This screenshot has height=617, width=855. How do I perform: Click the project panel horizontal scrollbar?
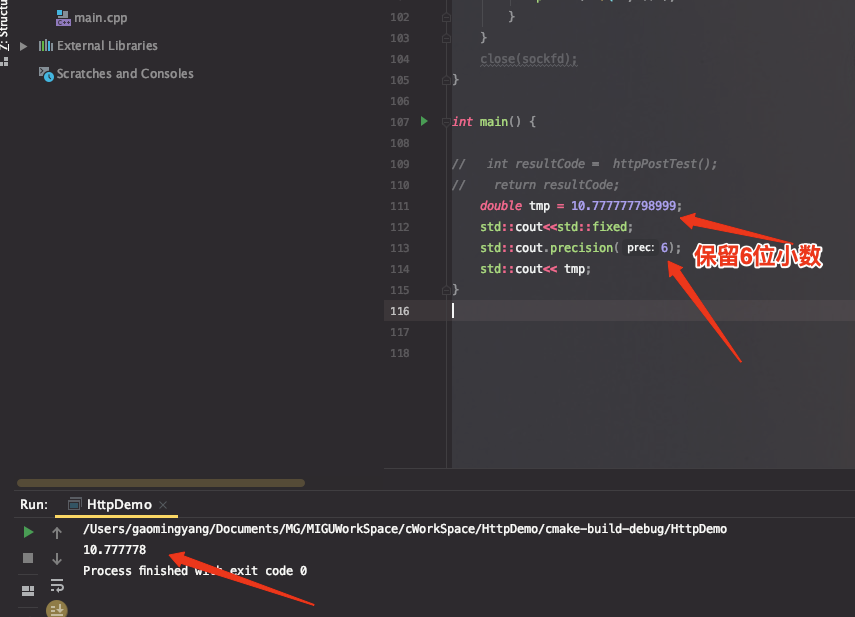161,483
